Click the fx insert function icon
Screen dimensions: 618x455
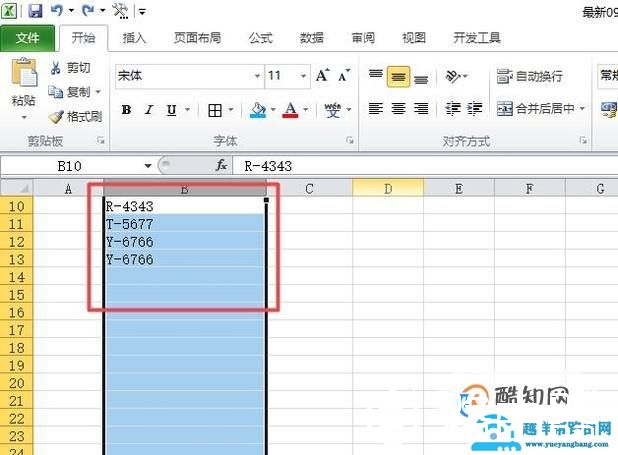pyautogui.click(x=221, y=165)
